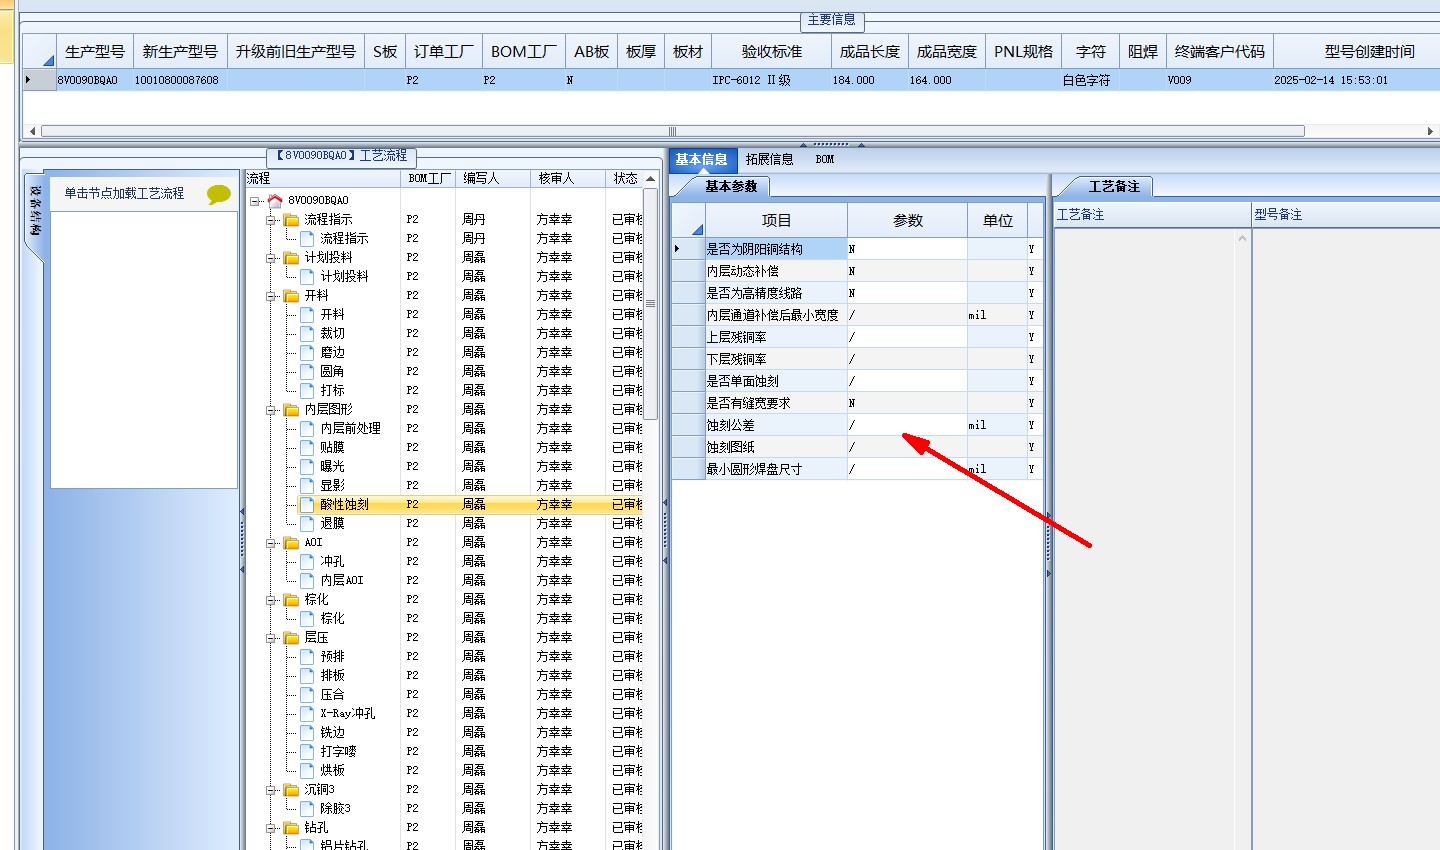Select the 工艺备注 panel tab
This screenshot has height=850, width=1440.
tap(1114, 186)
